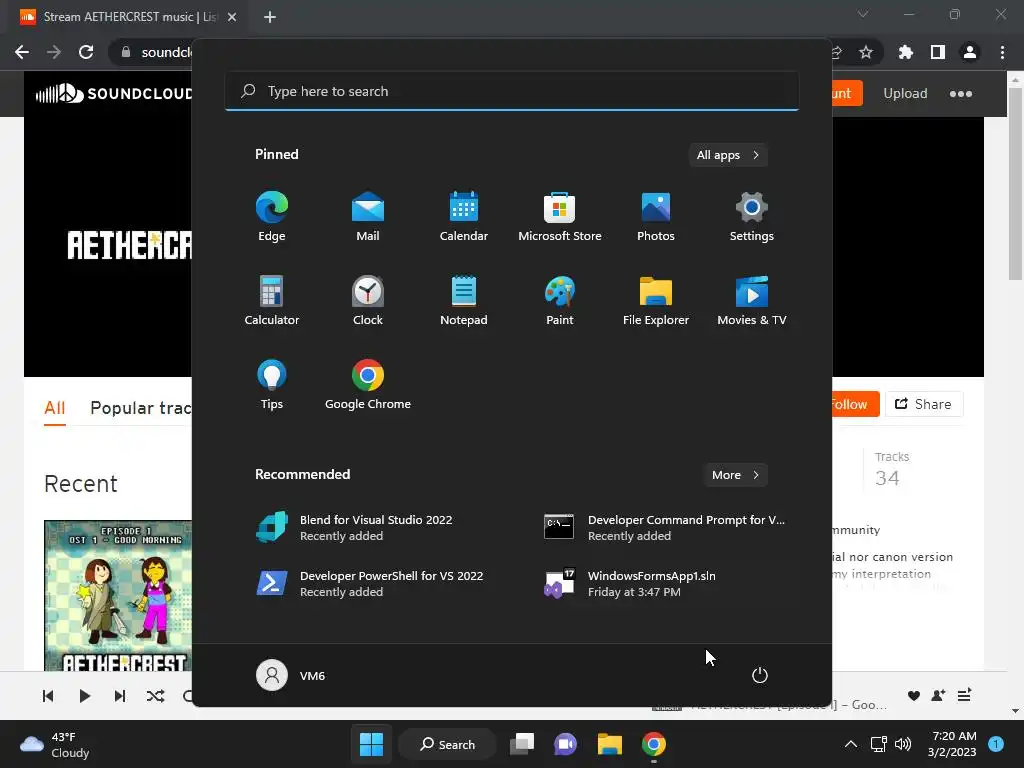Like the playing track heart icon
The image size is (1024, 768).
coord(914,696)
